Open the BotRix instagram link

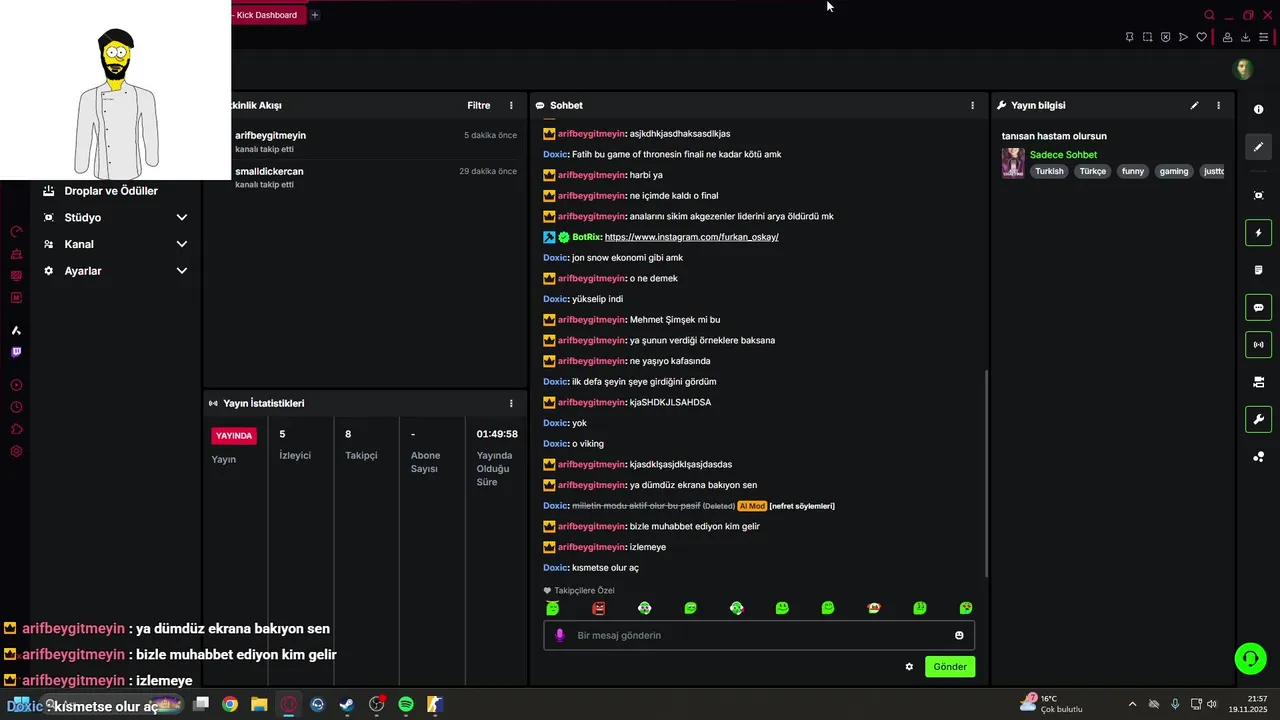point(691,237)
